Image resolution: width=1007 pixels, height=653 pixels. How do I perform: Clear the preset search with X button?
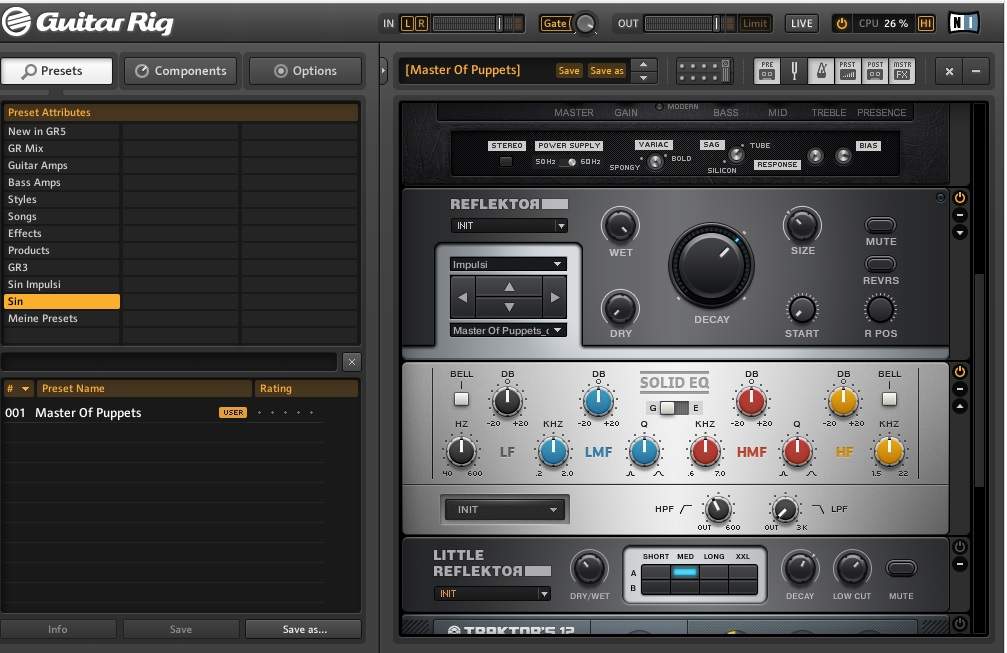(352, 362)
